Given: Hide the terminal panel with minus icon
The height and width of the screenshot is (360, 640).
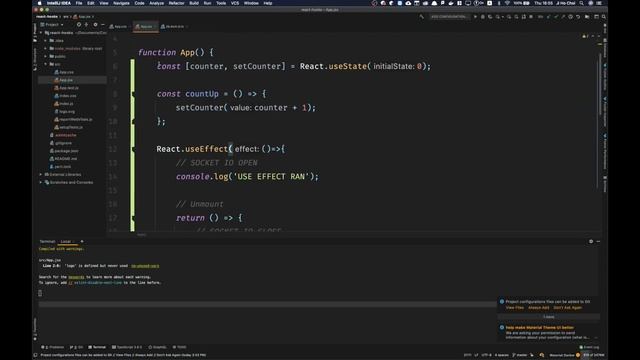Looking at the screenshot, I should tap(598, 242).
